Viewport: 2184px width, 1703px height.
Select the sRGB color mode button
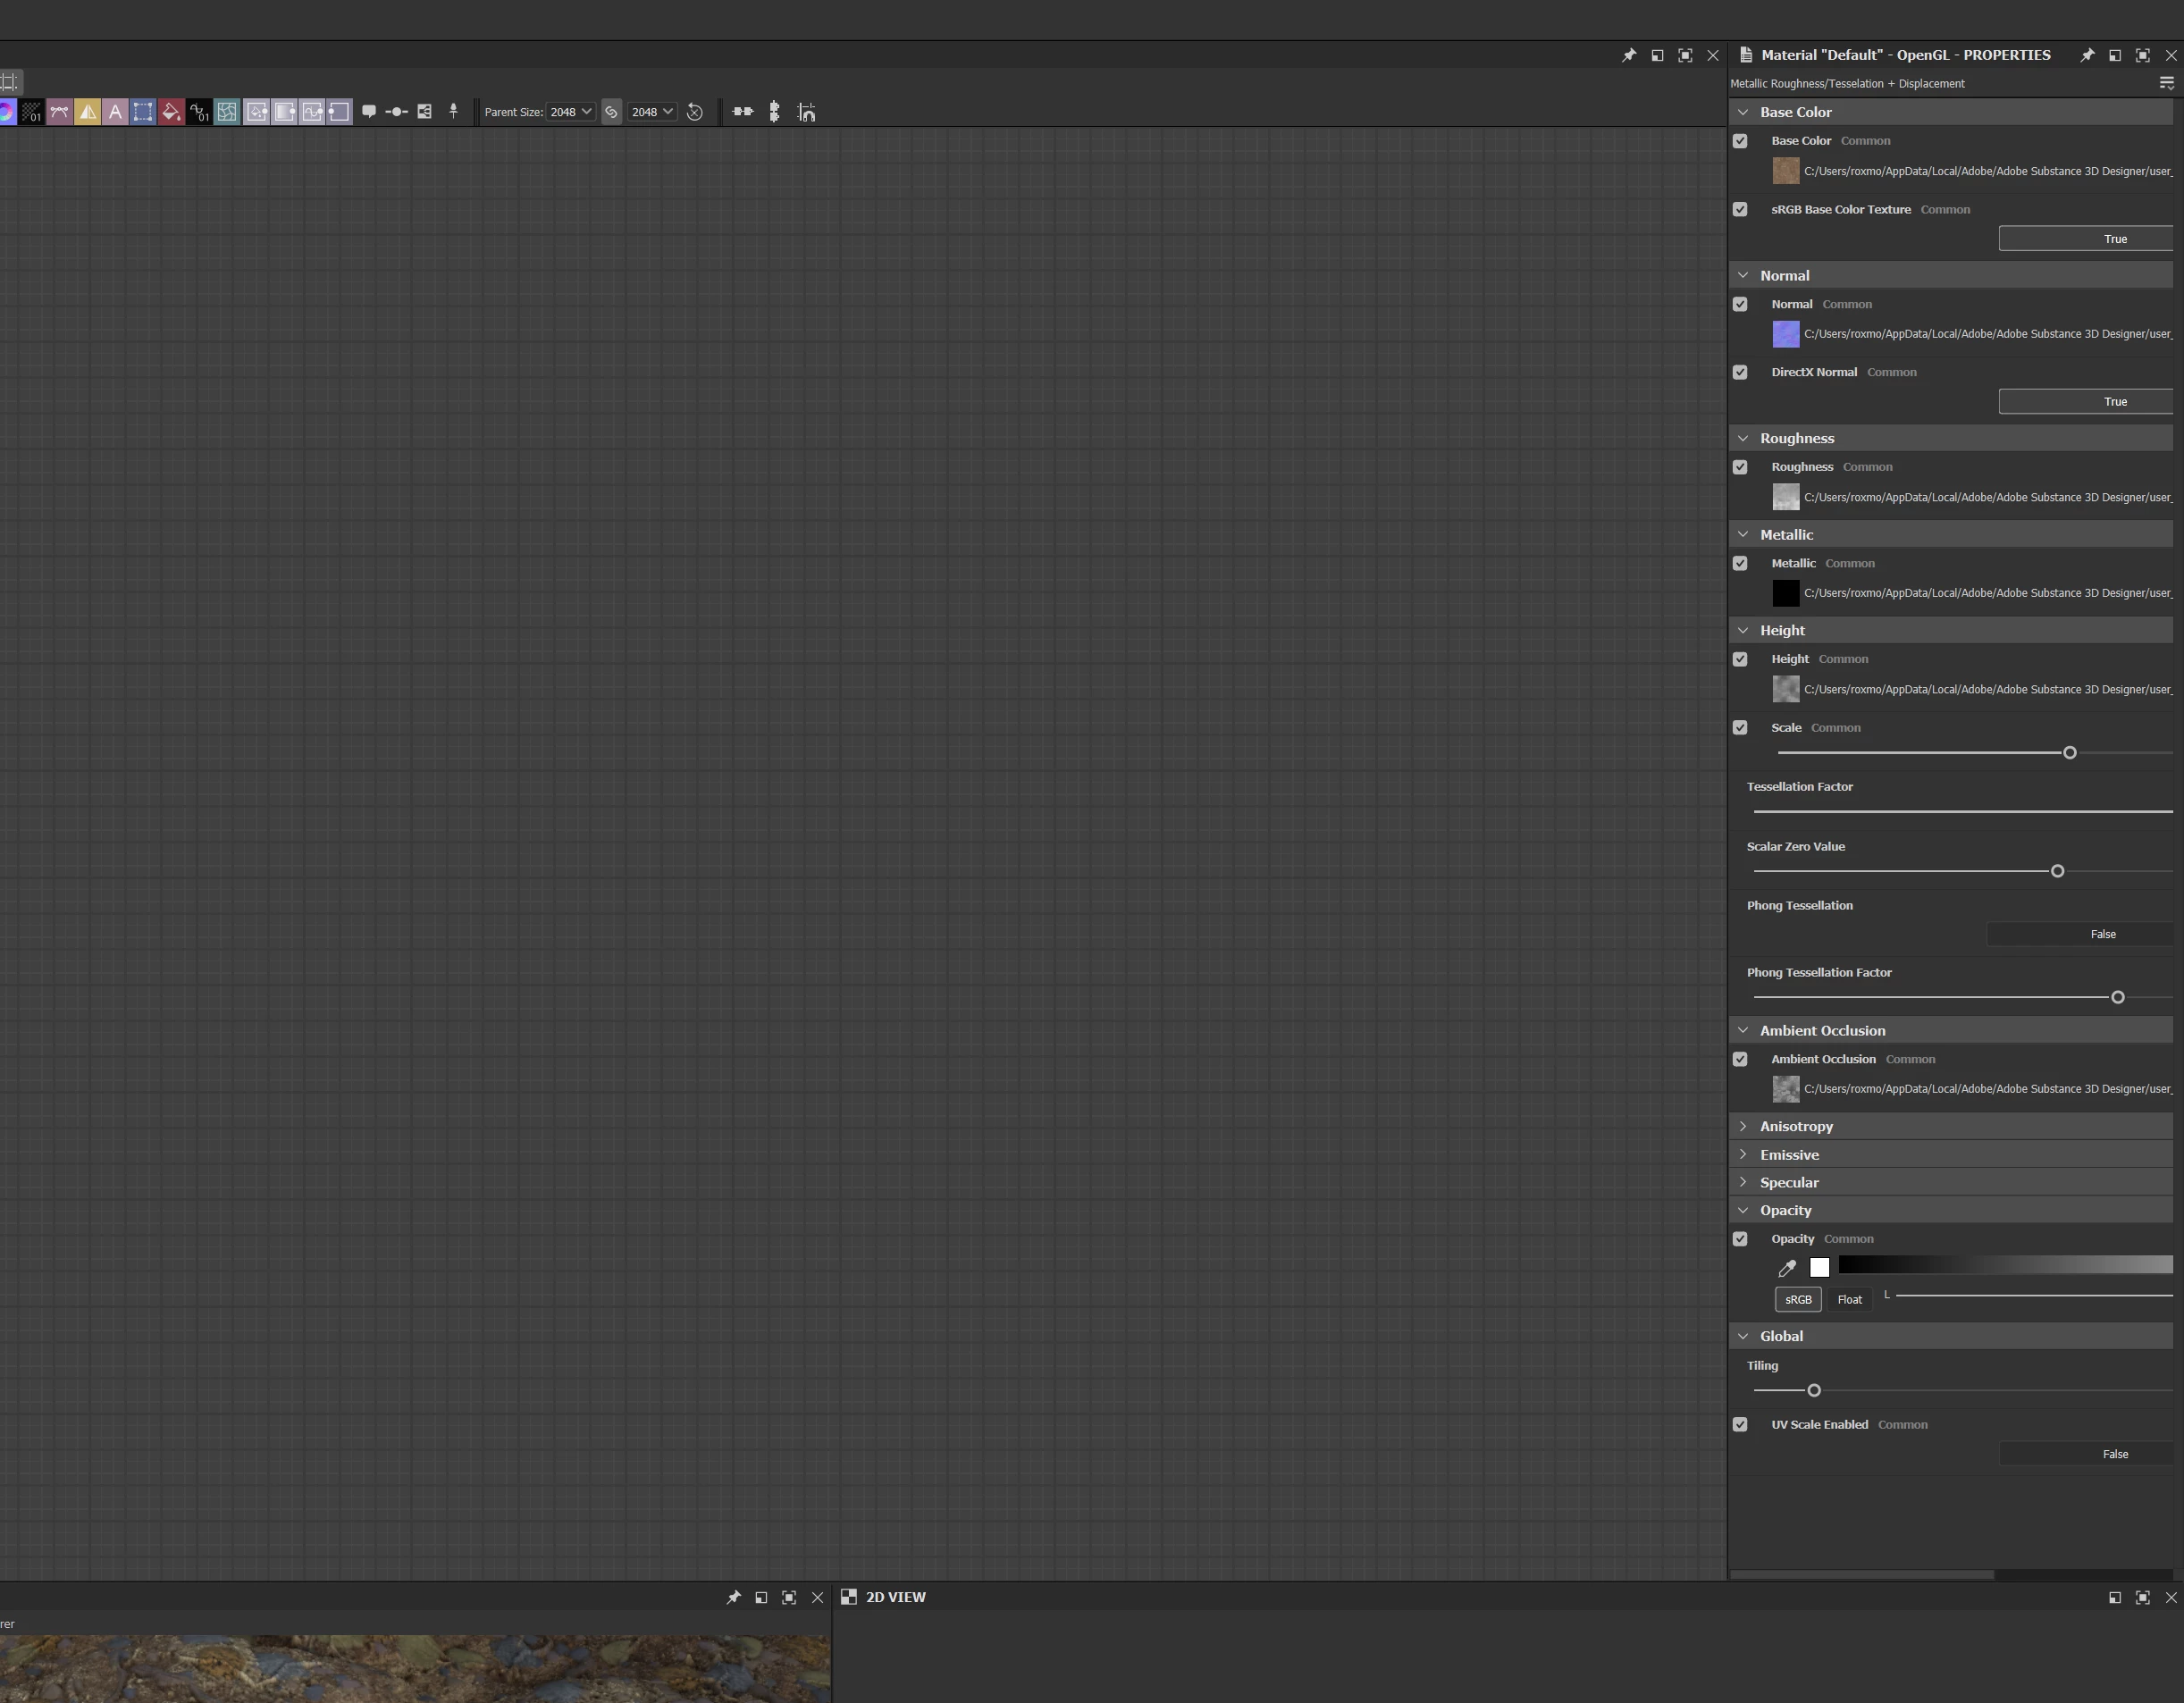[x=1797, y=1299]
